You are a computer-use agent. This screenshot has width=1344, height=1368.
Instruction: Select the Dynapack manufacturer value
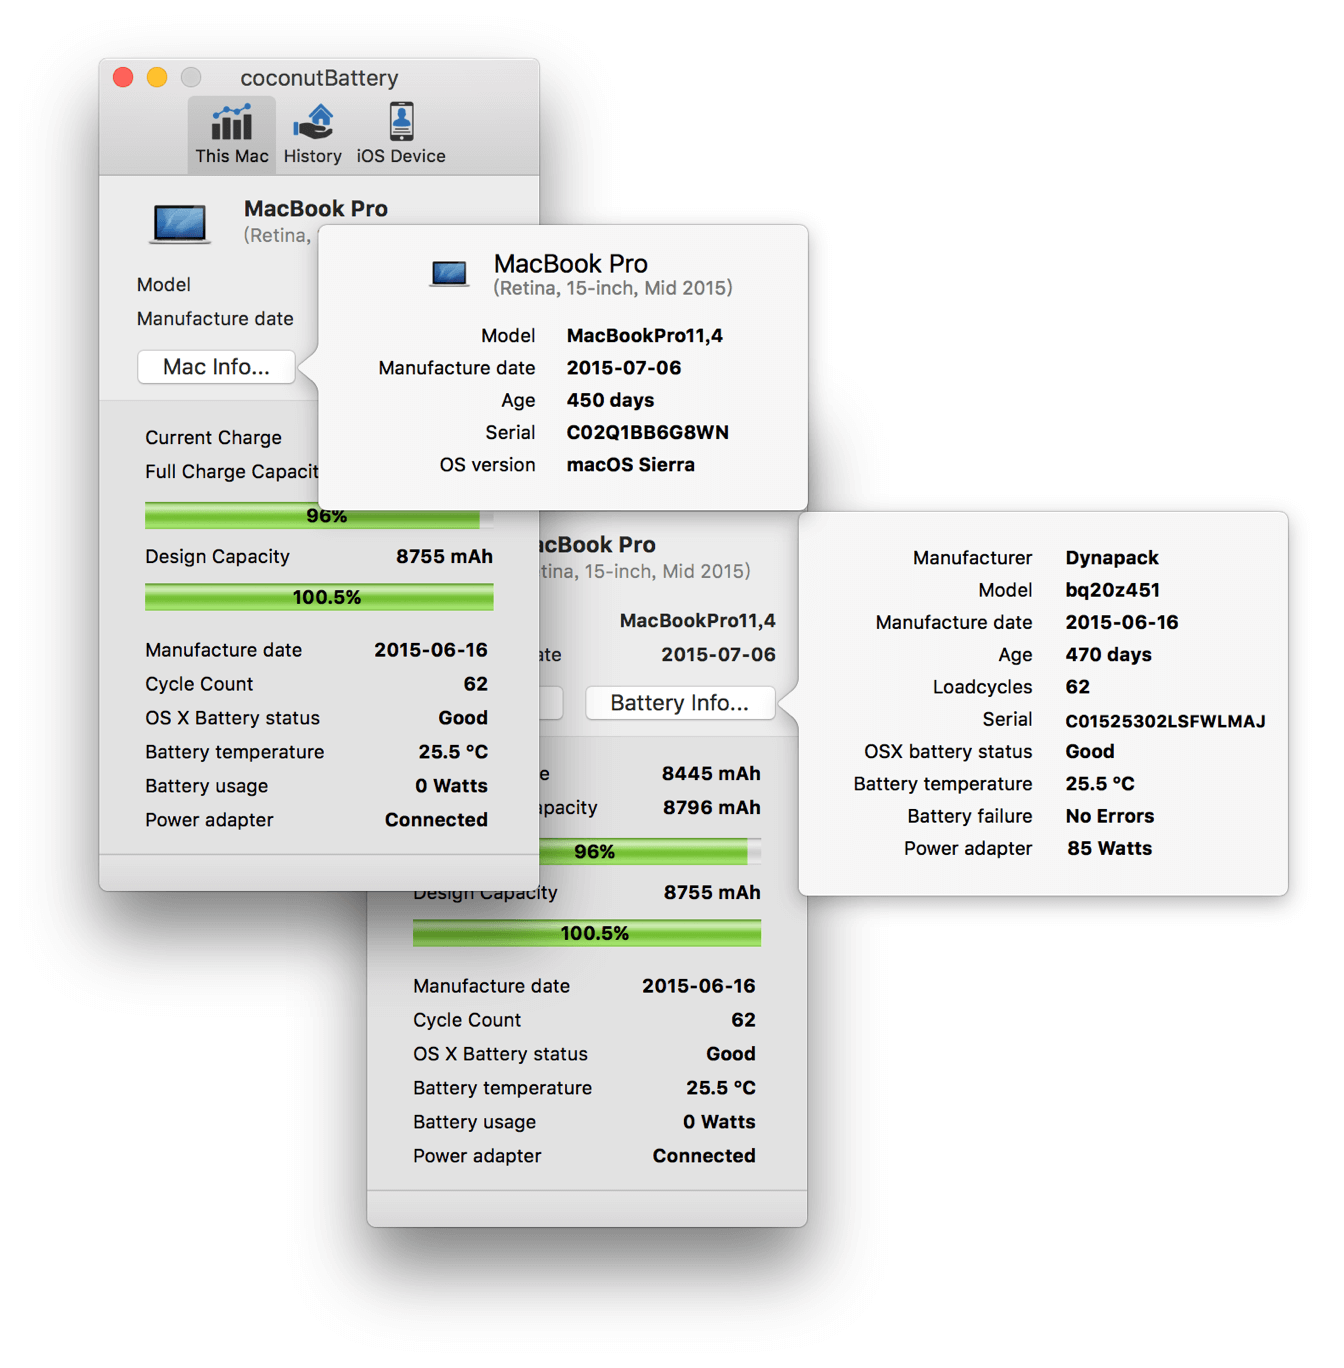[1111, 558]
